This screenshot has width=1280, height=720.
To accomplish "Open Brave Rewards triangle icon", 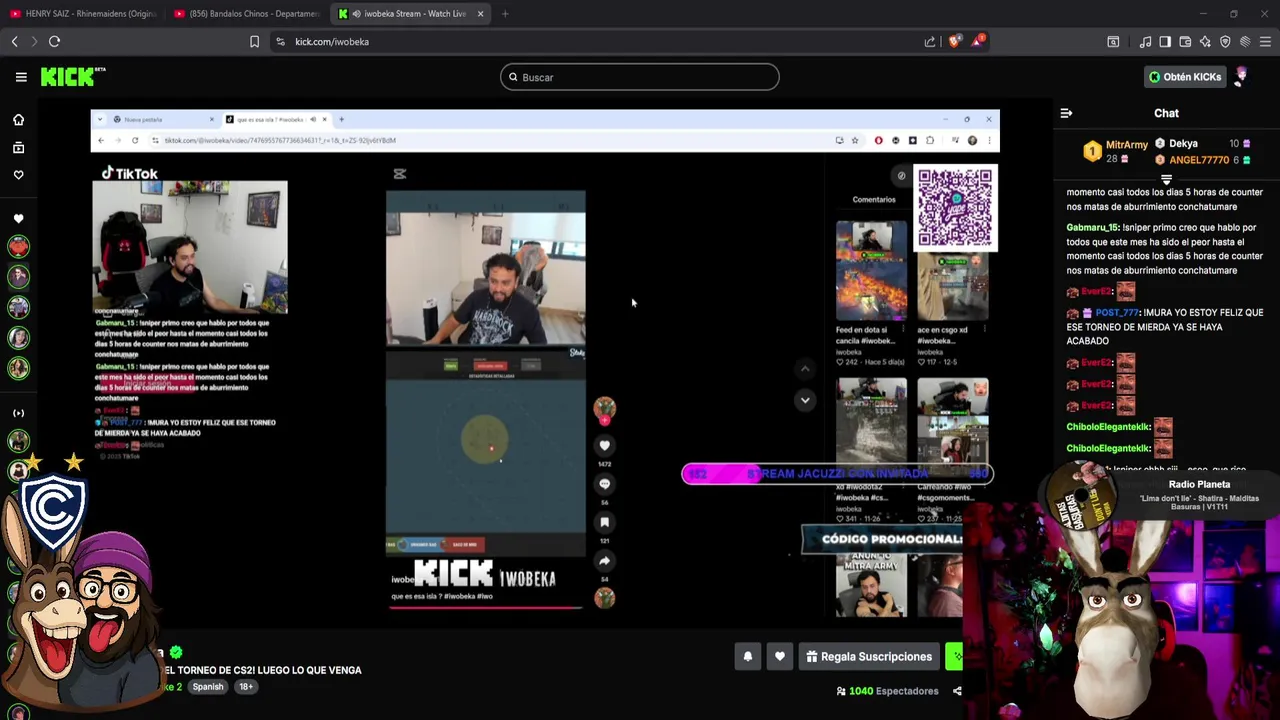I will click(979, 41).
